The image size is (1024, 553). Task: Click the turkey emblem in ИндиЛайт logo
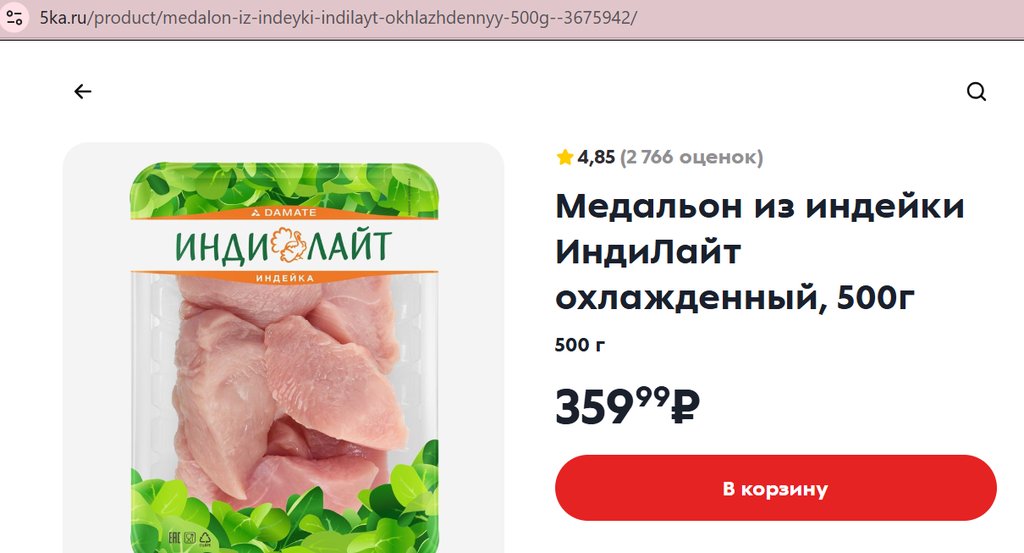[x=288, y=245]
